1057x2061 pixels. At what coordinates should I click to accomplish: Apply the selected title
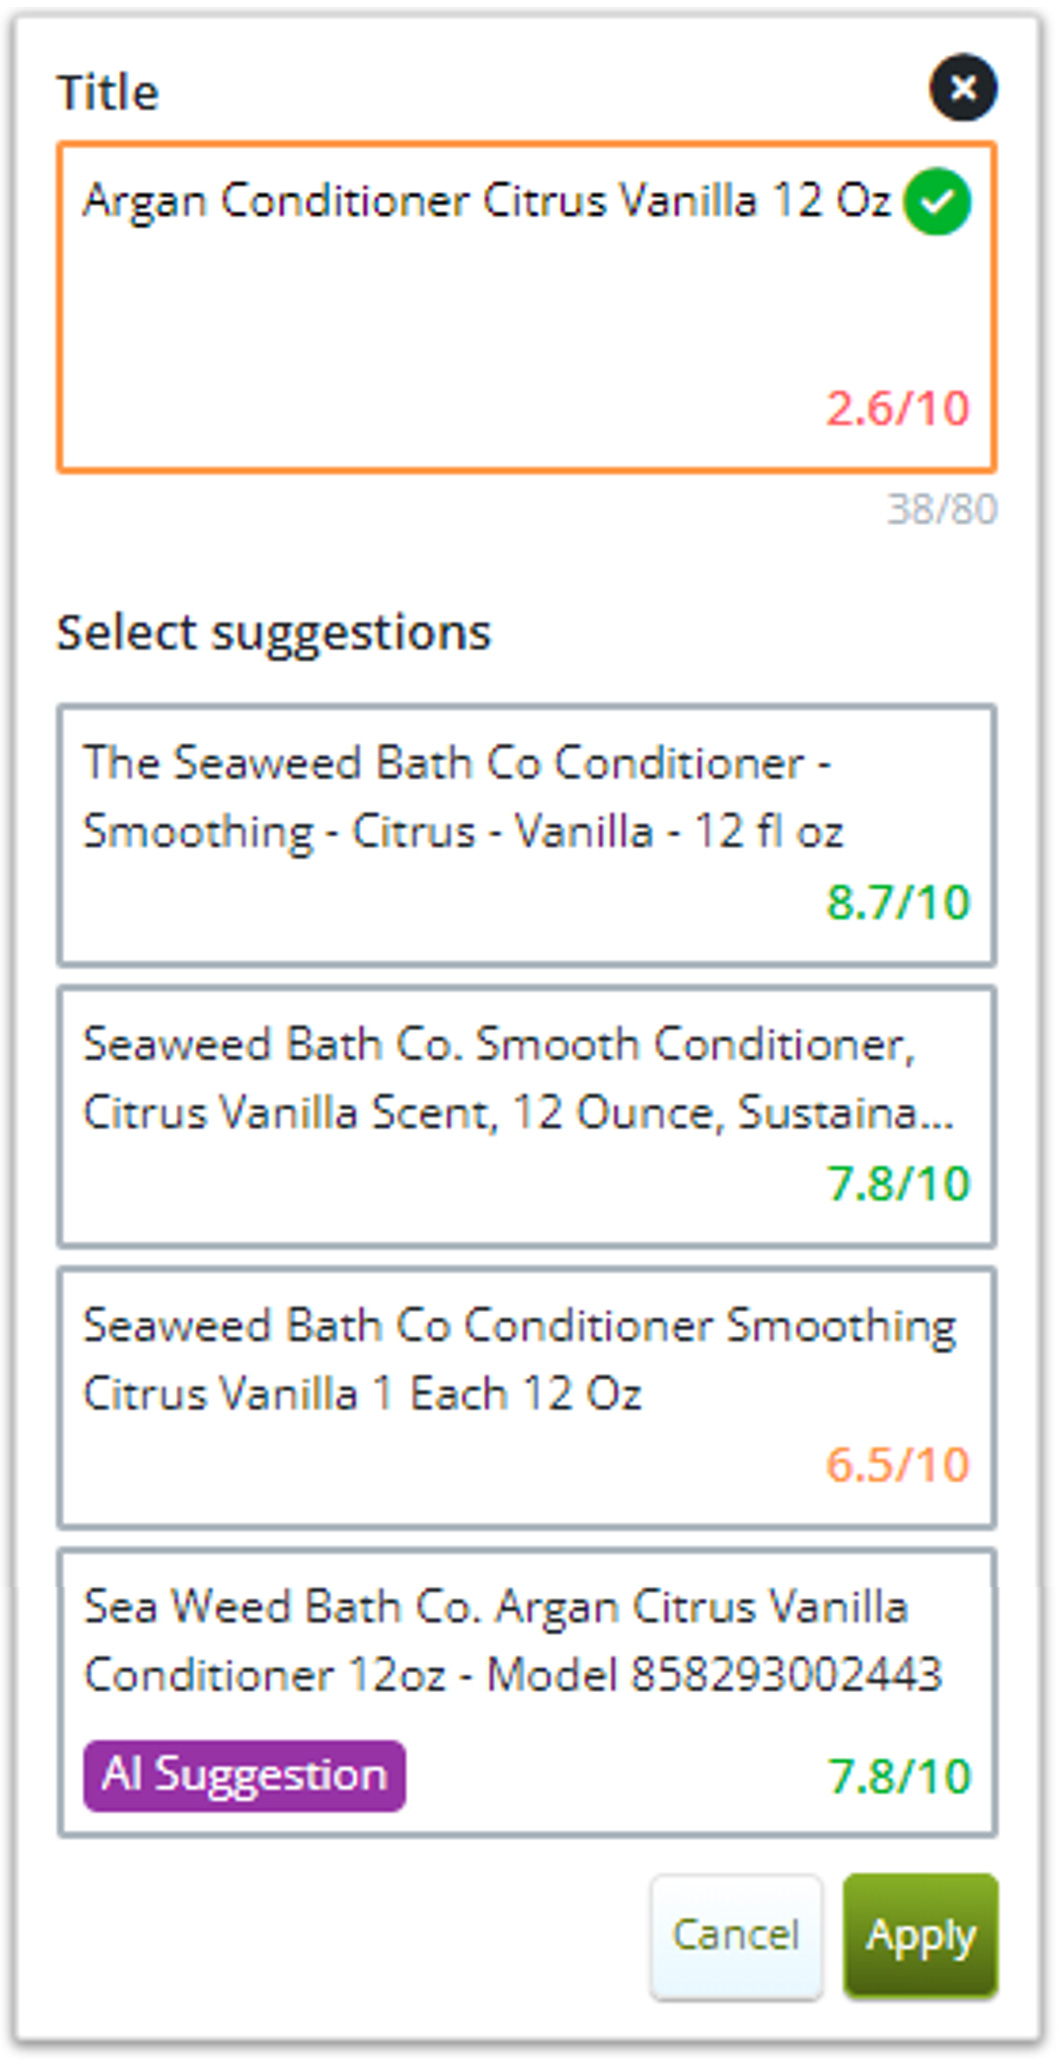click(920, 1935)
